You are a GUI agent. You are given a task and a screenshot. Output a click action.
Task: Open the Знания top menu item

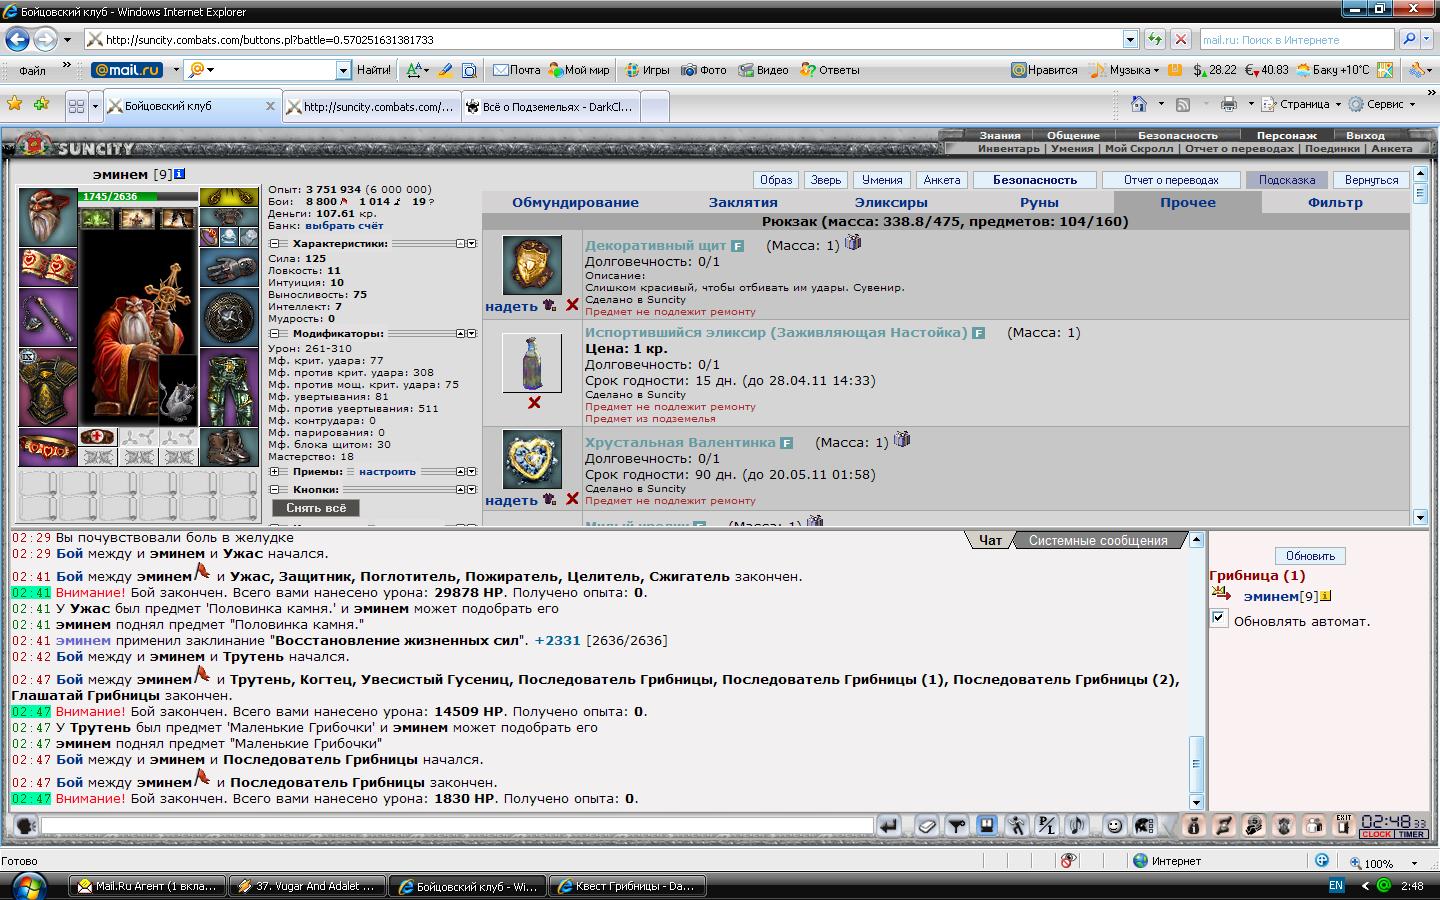[x=1000, y=135]
